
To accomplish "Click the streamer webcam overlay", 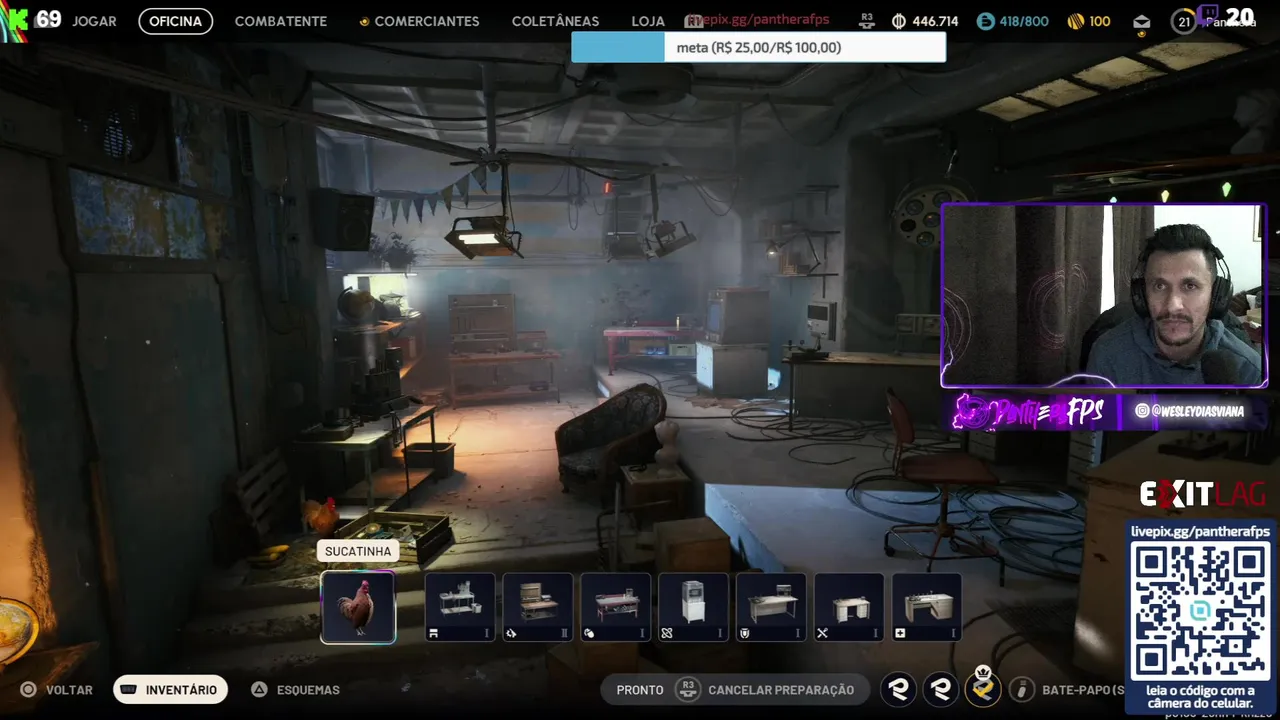I will click(x=1104, y=296).
